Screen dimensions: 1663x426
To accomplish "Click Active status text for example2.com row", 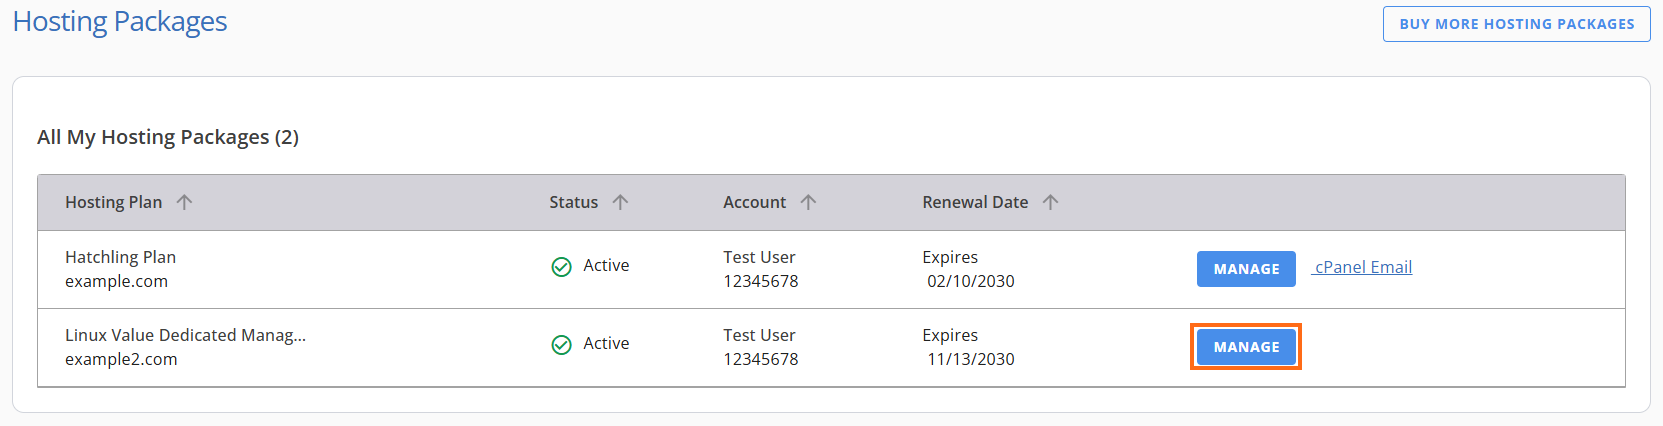I will point(606,343).
